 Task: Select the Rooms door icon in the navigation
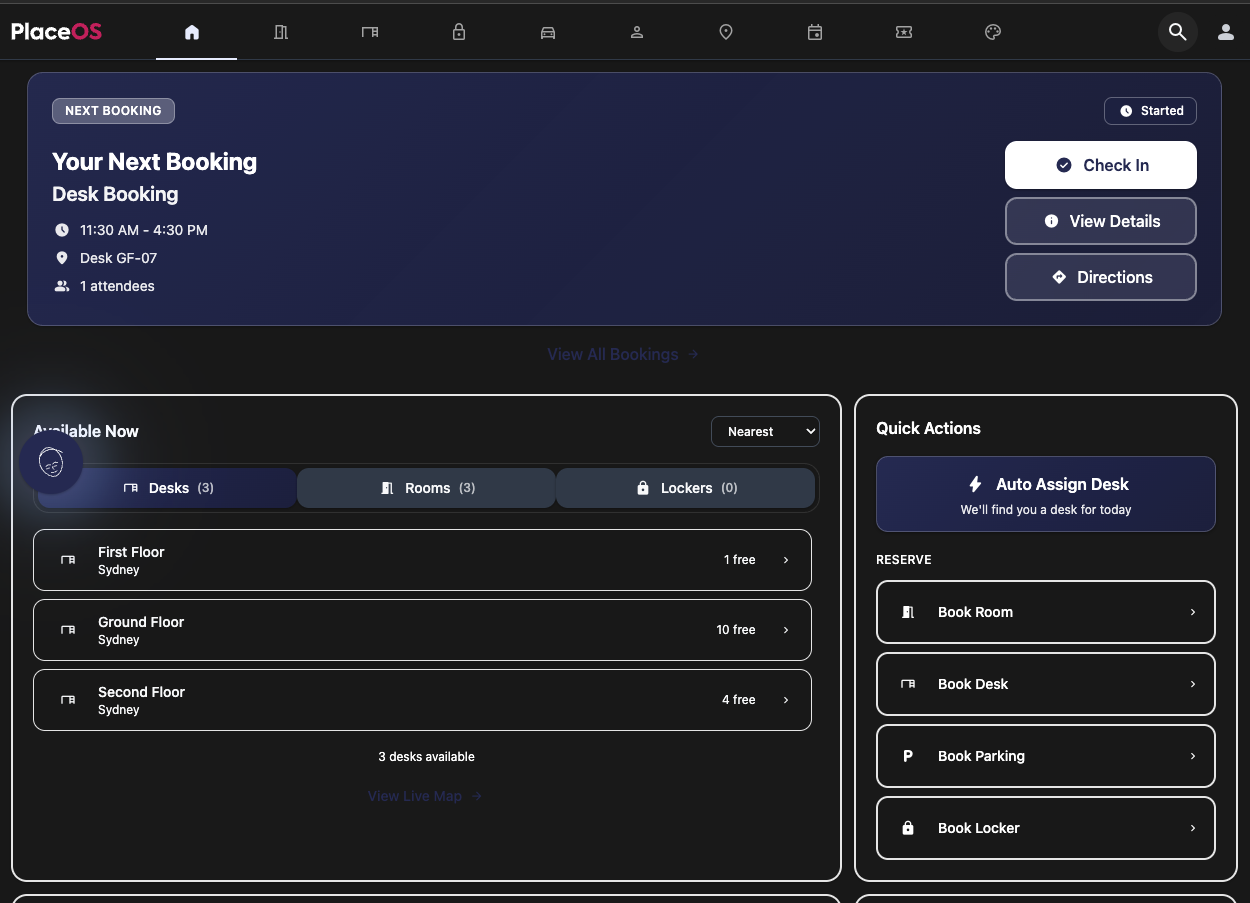tap(281, 31)
